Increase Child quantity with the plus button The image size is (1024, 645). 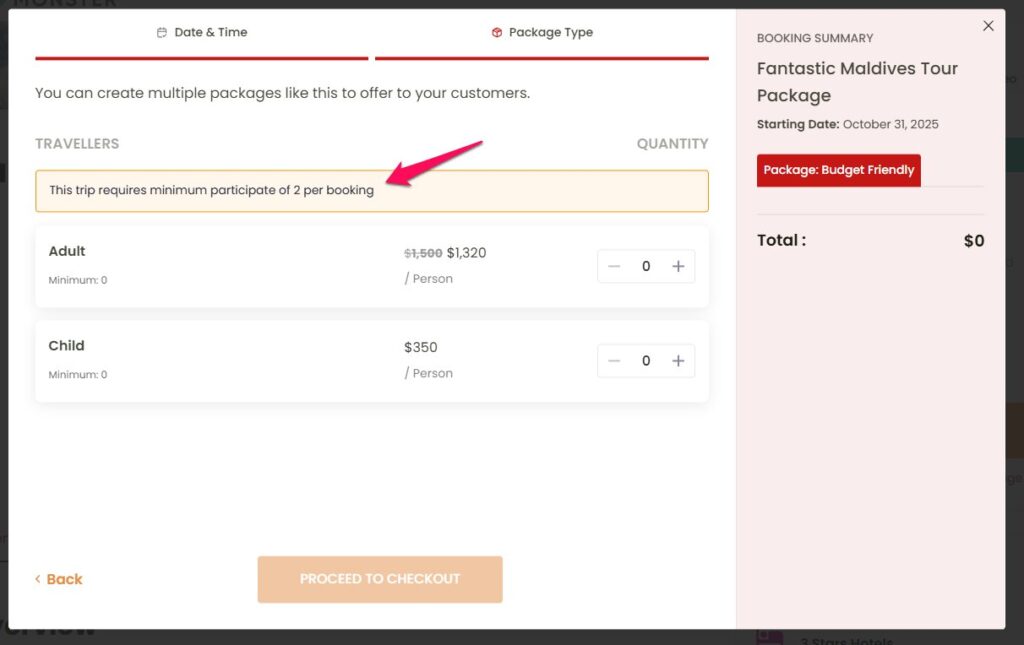click(678, 361)
